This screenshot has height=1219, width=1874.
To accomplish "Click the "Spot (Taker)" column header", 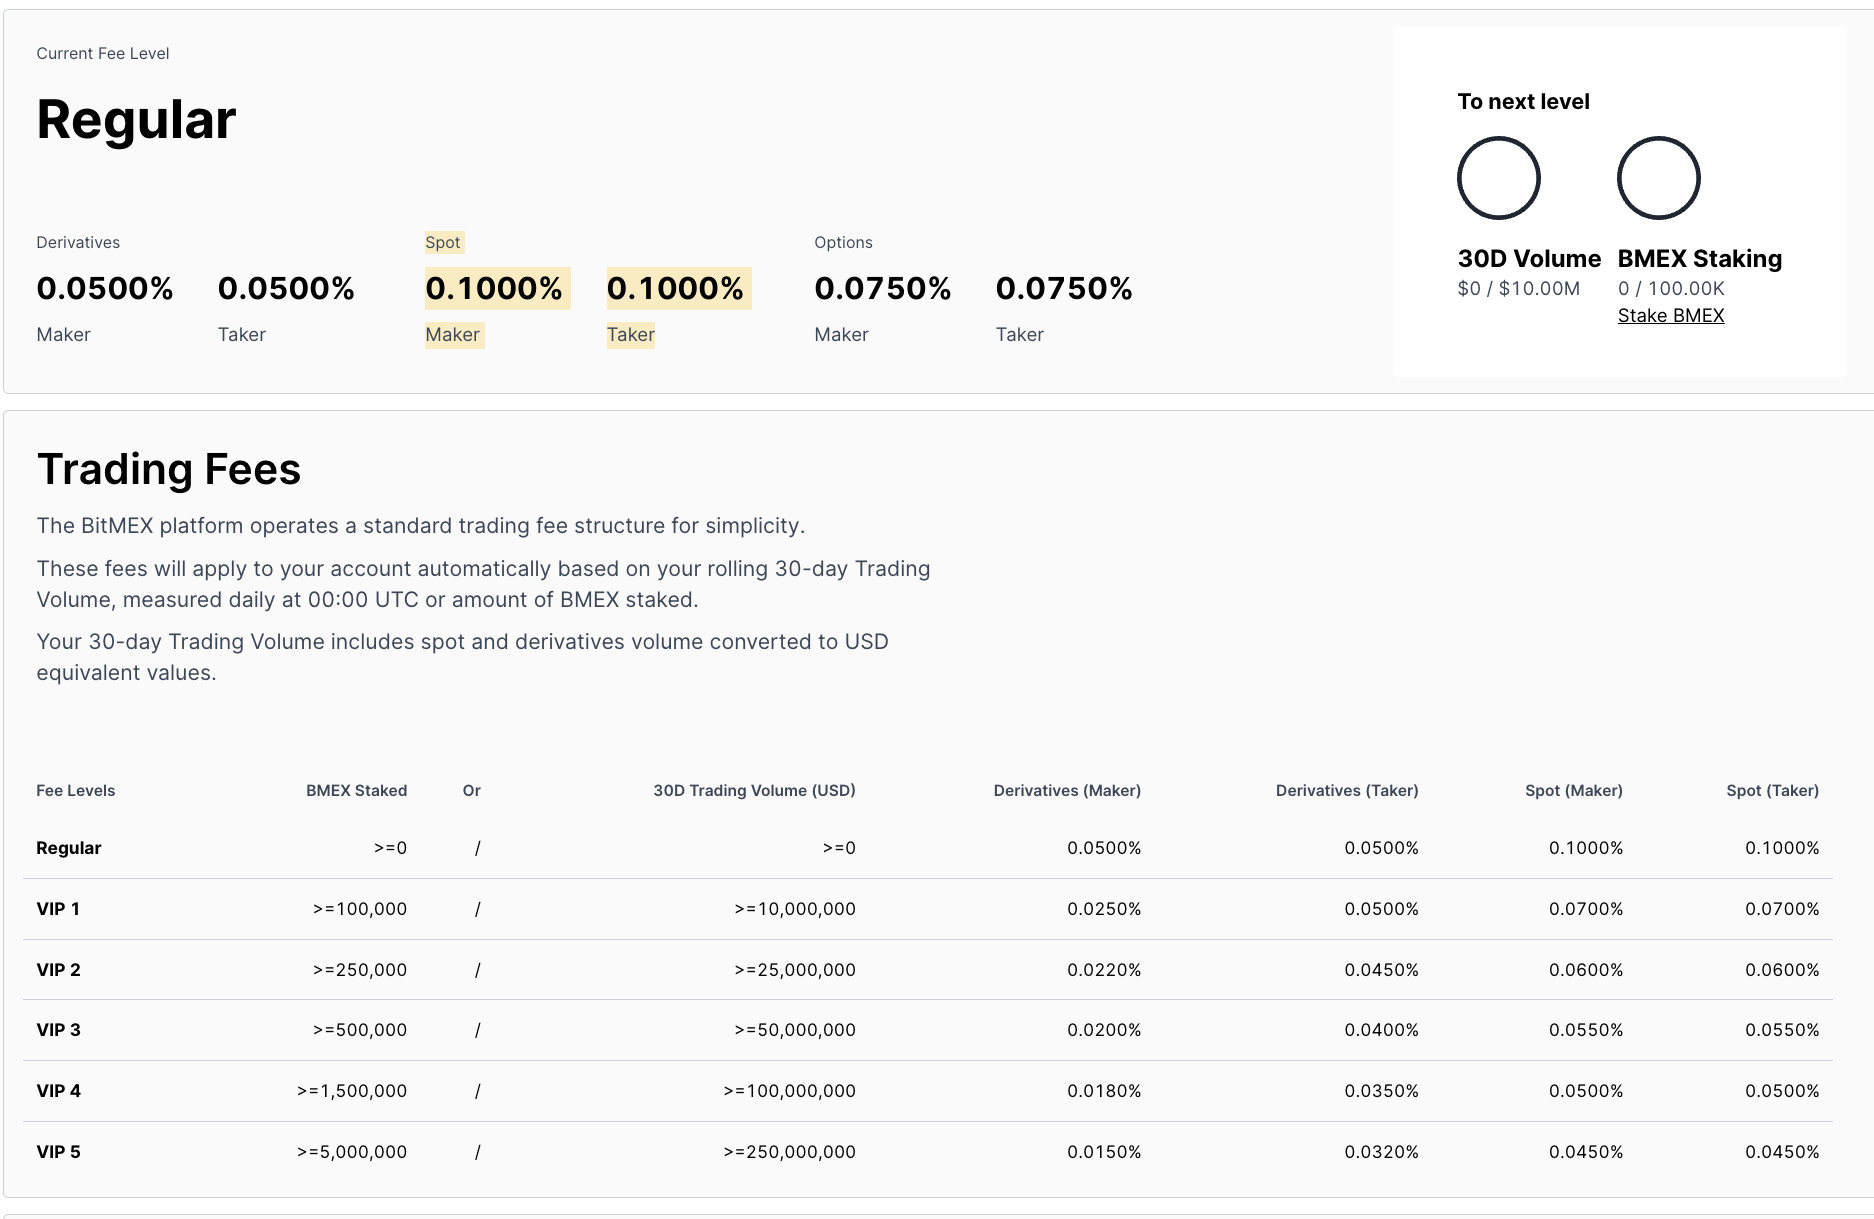I will [1772, 790].
